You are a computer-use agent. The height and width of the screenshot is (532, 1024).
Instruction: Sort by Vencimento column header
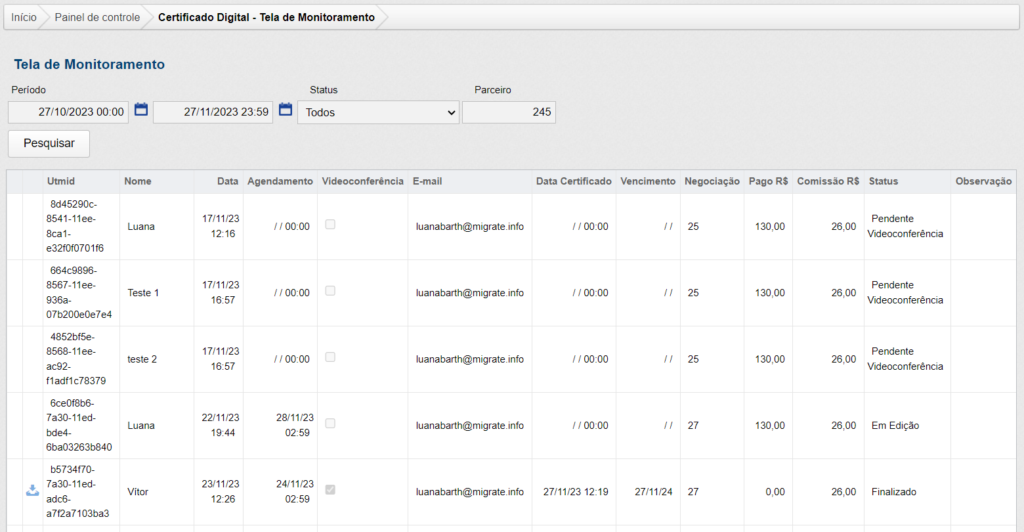pyautogui.click(x=647, y=181)
